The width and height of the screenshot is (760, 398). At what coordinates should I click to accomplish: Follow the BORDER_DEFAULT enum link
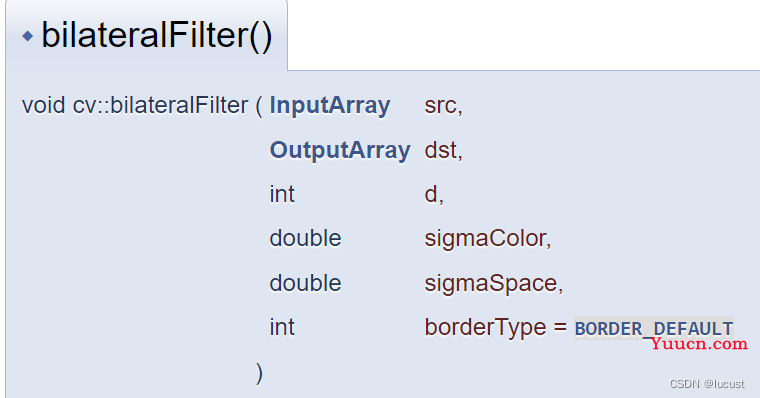(x=653, y=329)
